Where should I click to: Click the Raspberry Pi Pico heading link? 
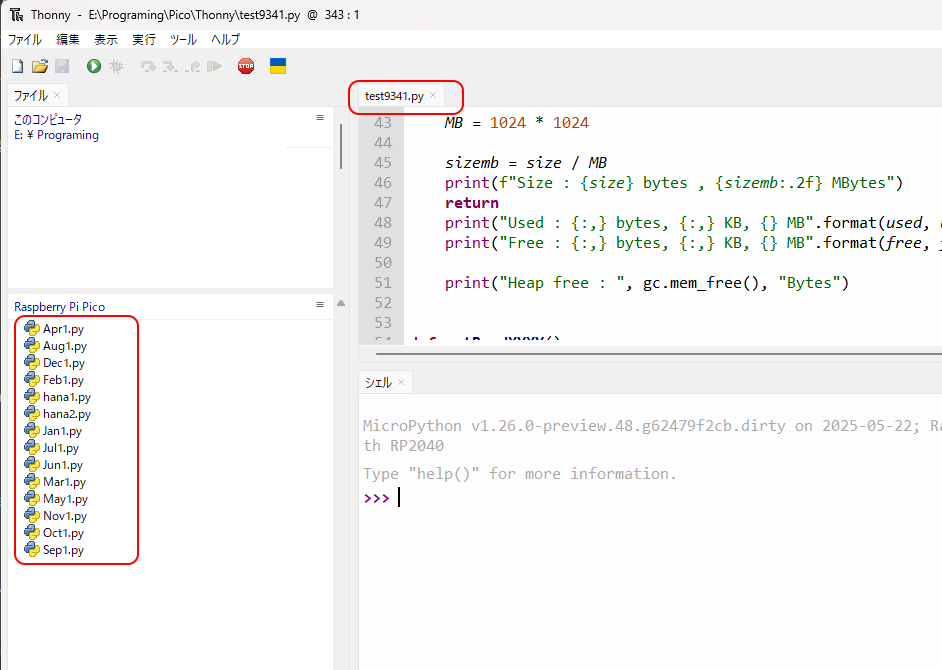click(x=59, y=307)
